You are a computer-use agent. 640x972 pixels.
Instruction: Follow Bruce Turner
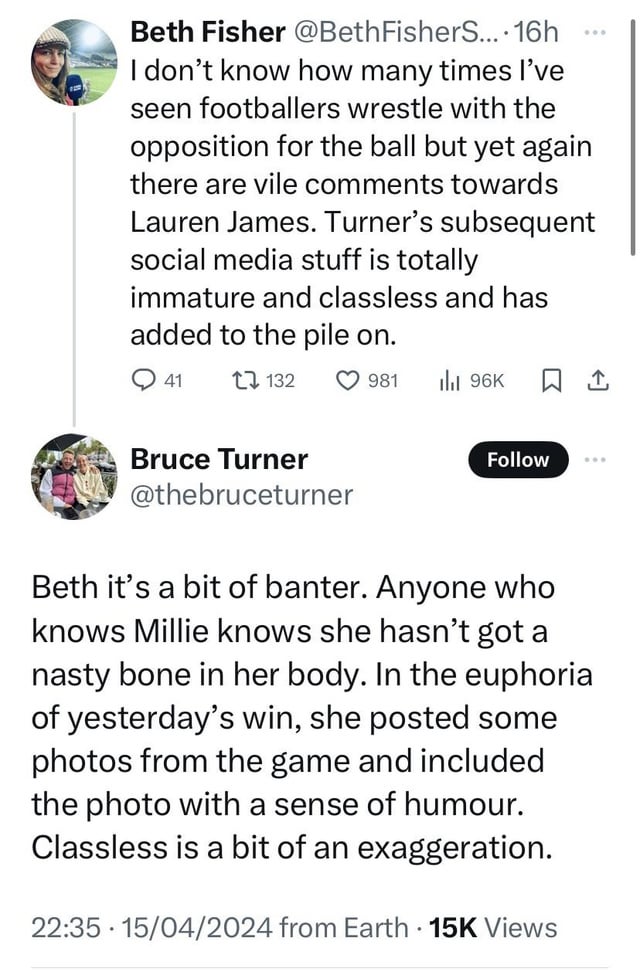pos(518,460)
